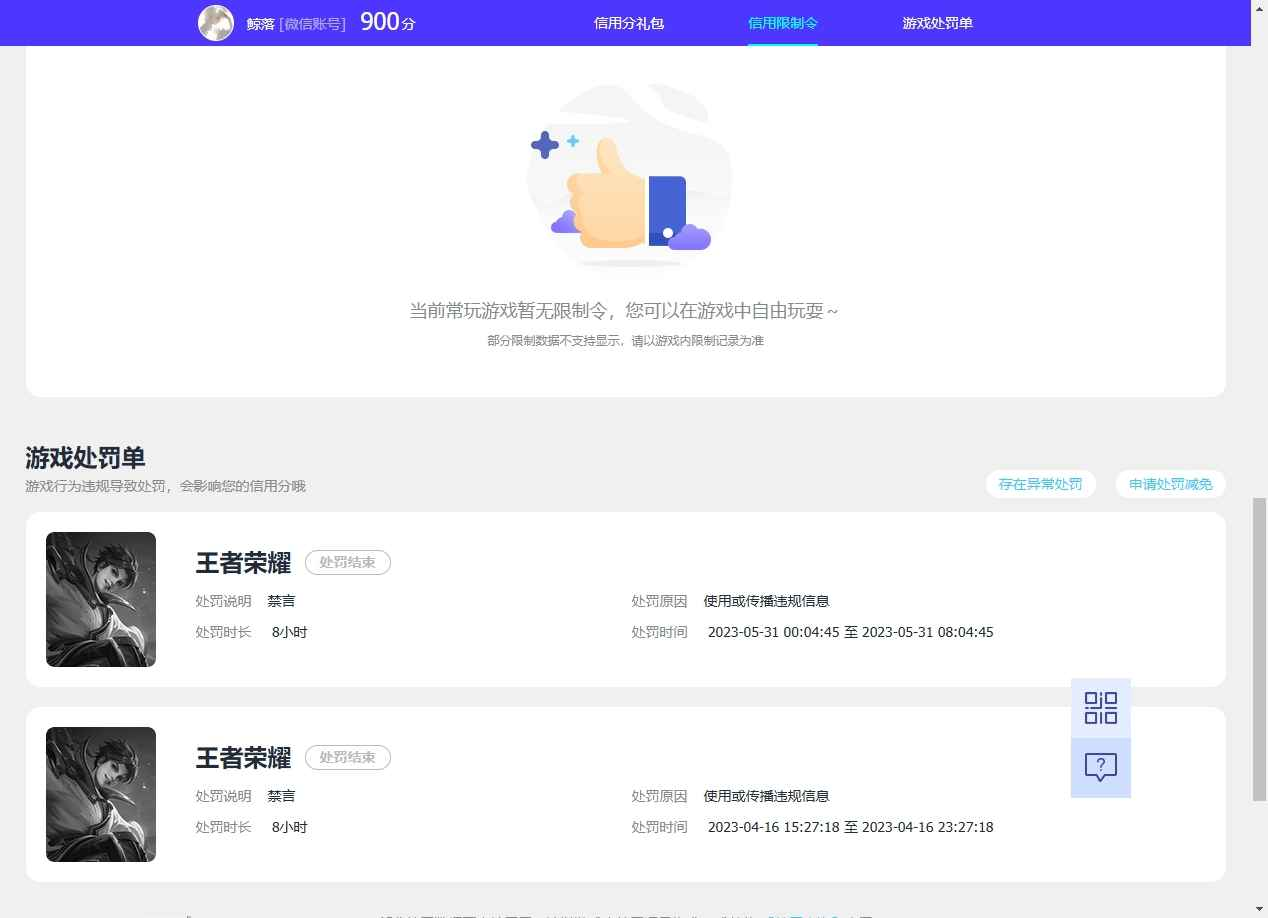
Task: Click 使用或传播违规信息 in the 2023-05-31 card
Action: [766, 601]
